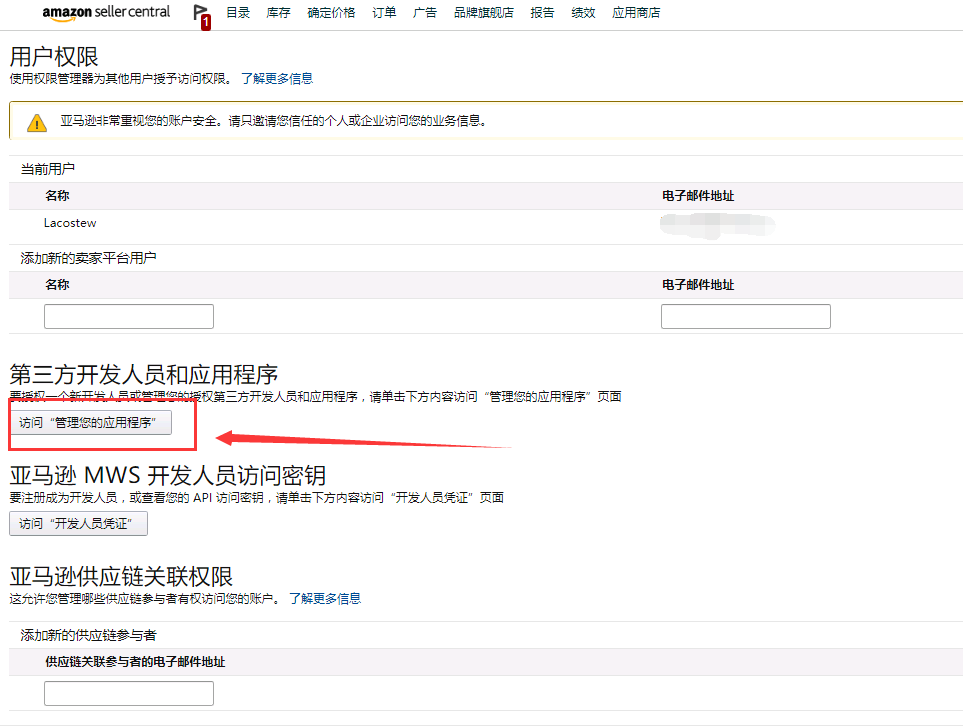Click the 用户权限 page heading

pos(54,56)
